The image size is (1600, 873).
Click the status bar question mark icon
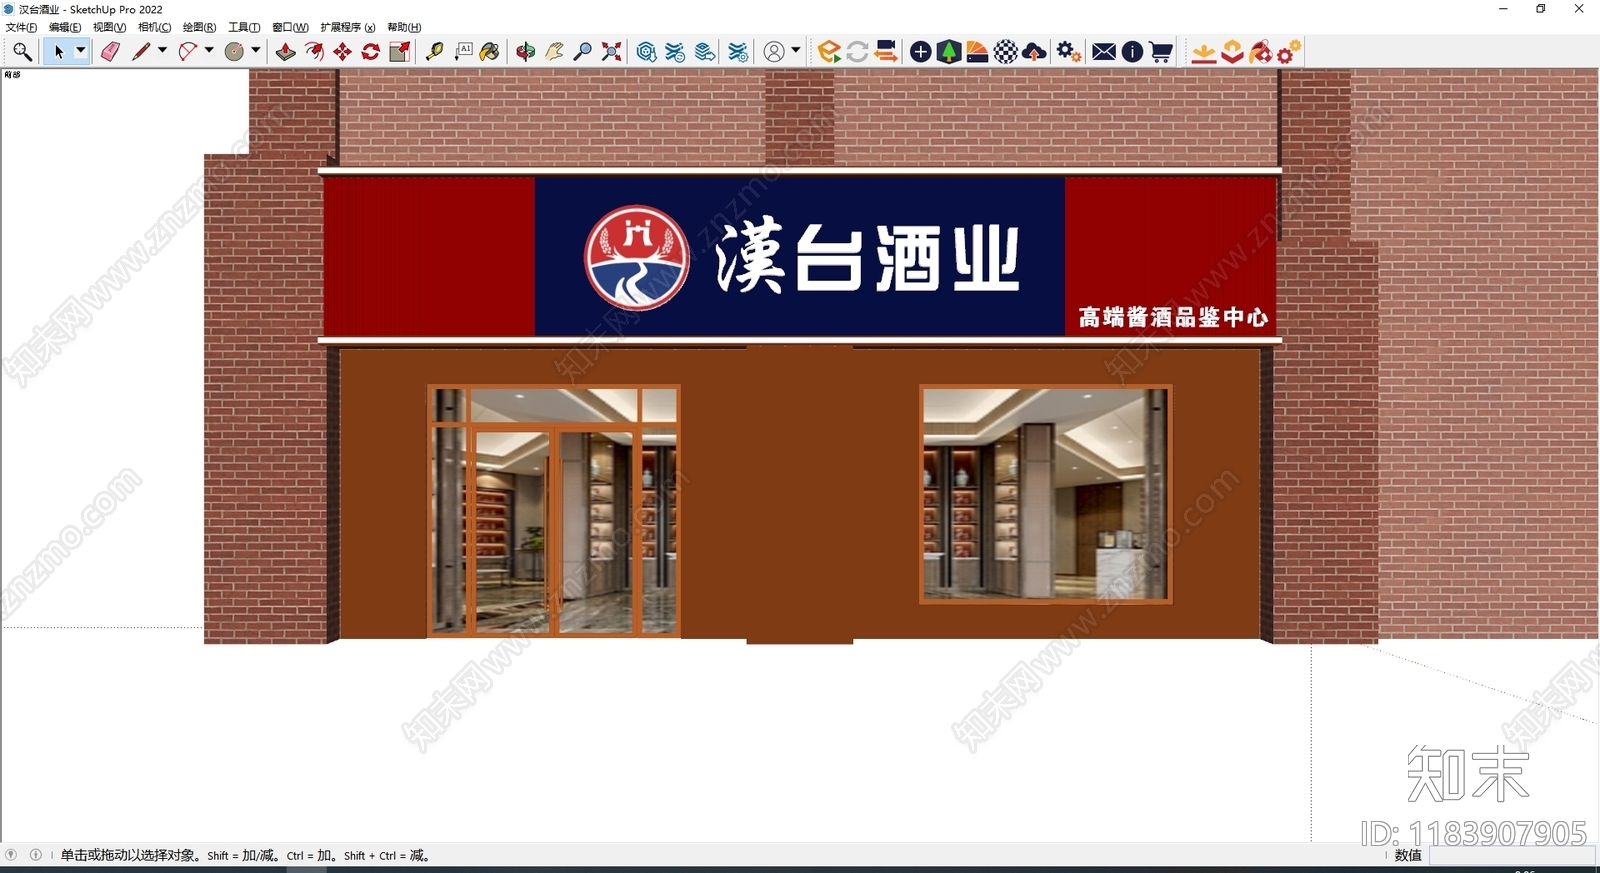point(11,855)
